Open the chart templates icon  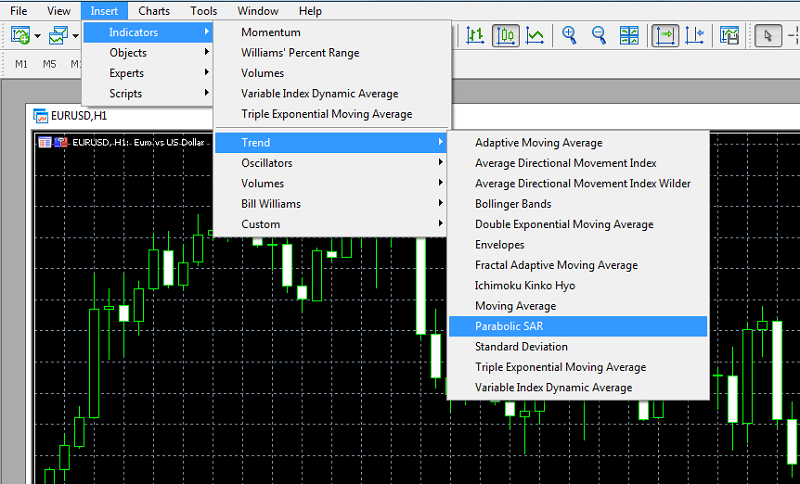point(730,36)
